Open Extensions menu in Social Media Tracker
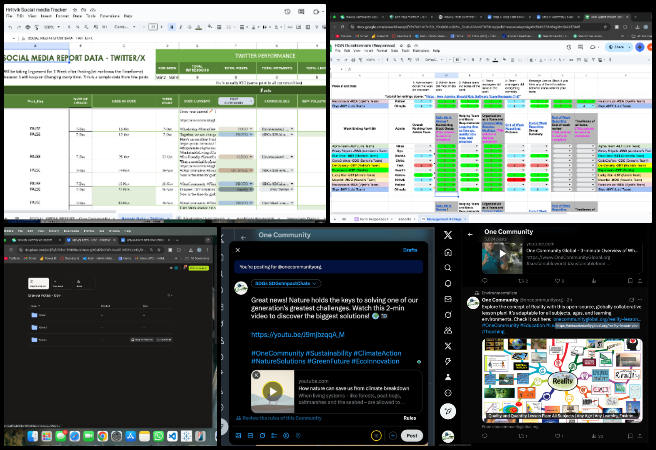This screenshot has width=656, height=450. [110, 16]
